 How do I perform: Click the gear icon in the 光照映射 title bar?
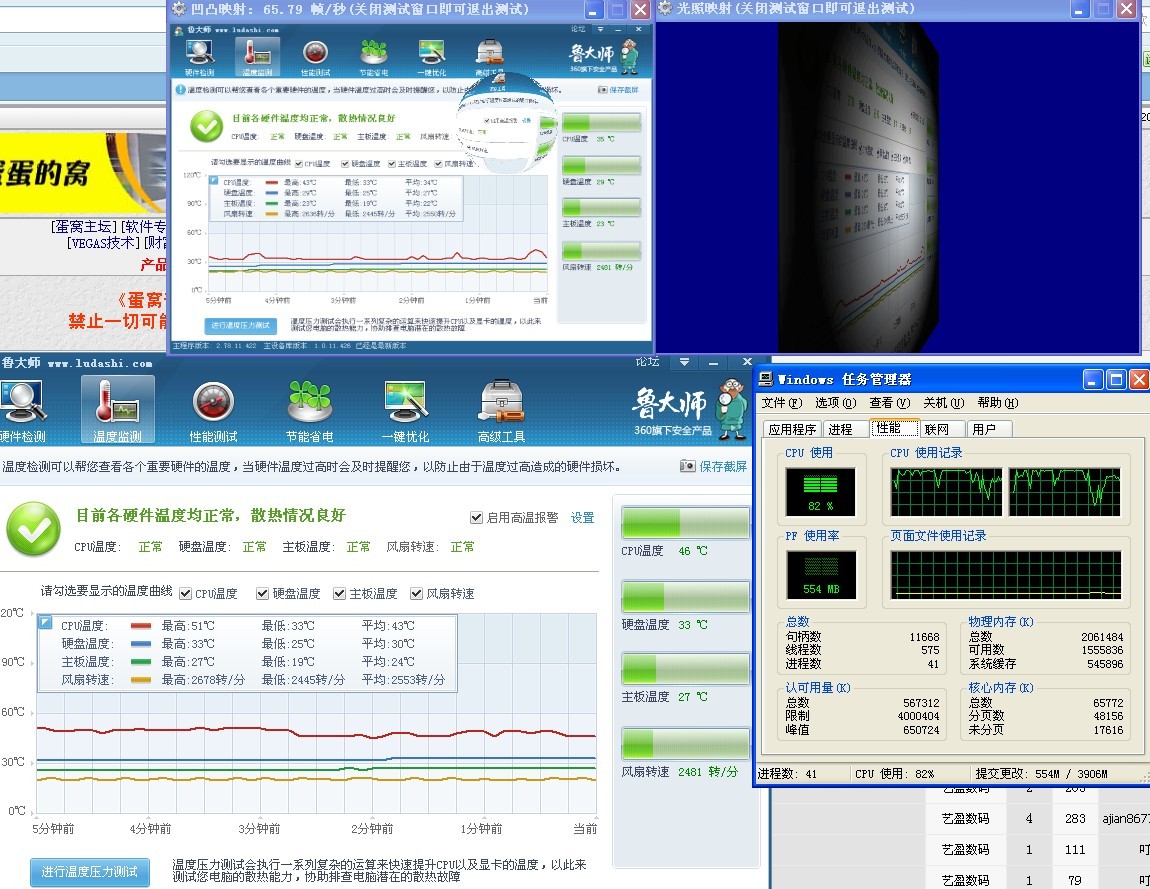click(664, 8)
